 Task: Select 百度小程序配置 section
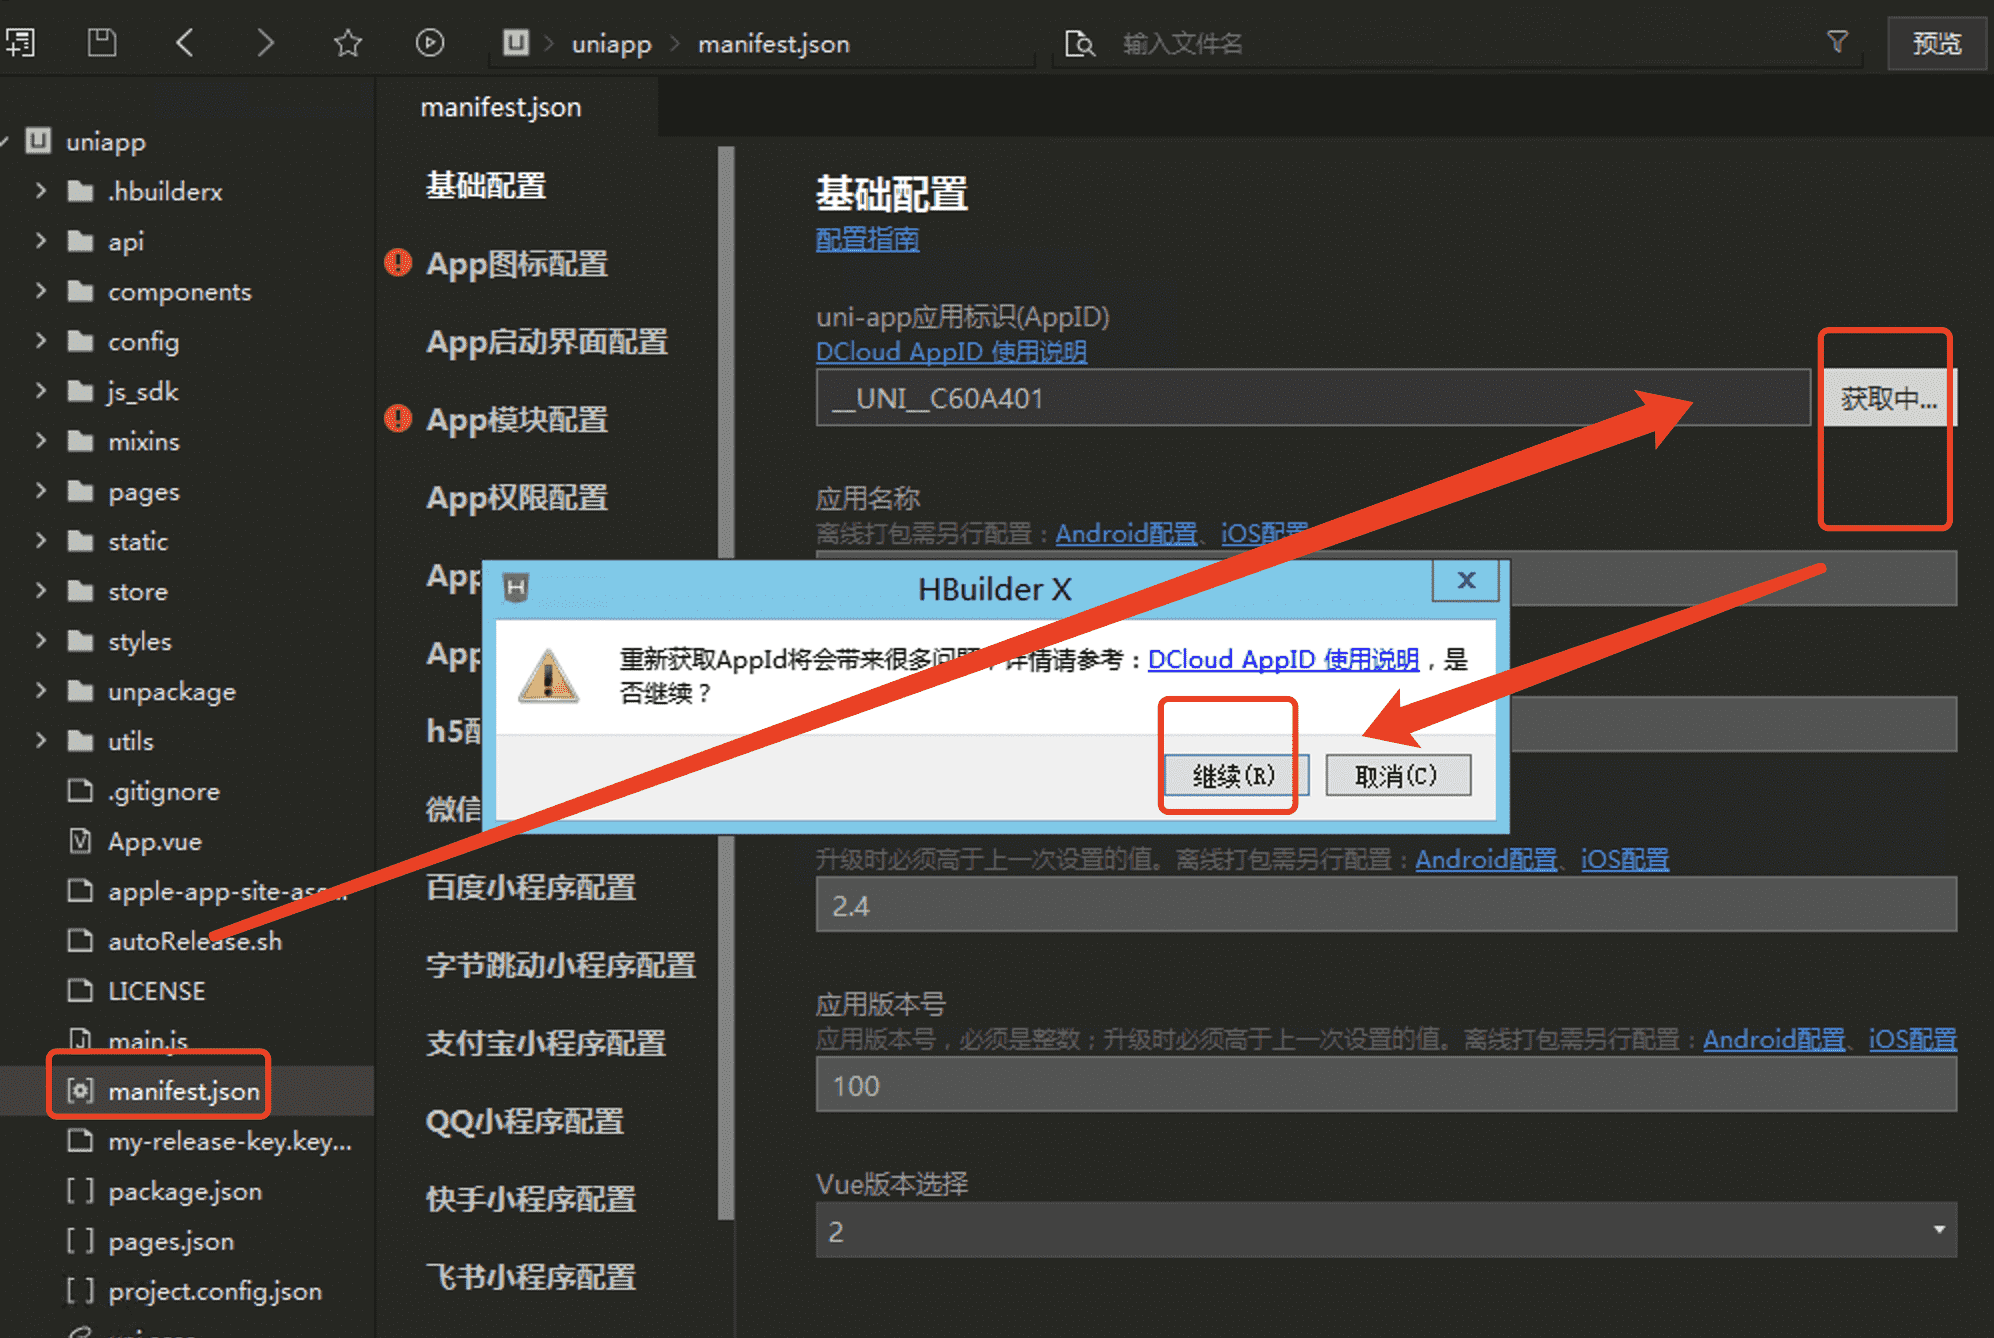pos(531,887)
